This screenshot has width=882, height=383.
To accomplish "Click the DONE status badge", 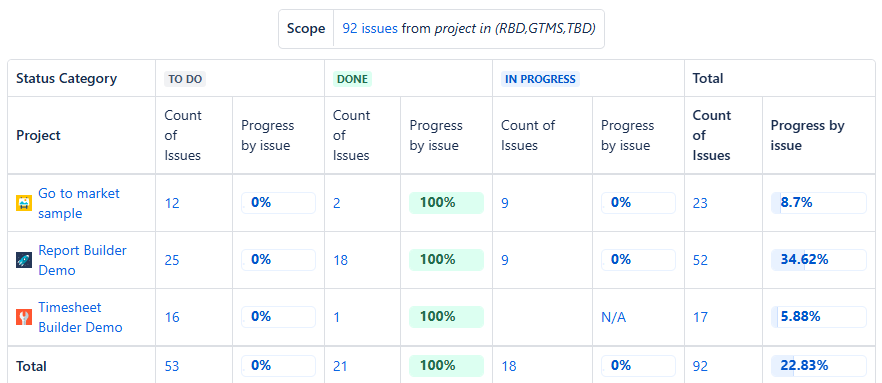I will tap(353, 79).
